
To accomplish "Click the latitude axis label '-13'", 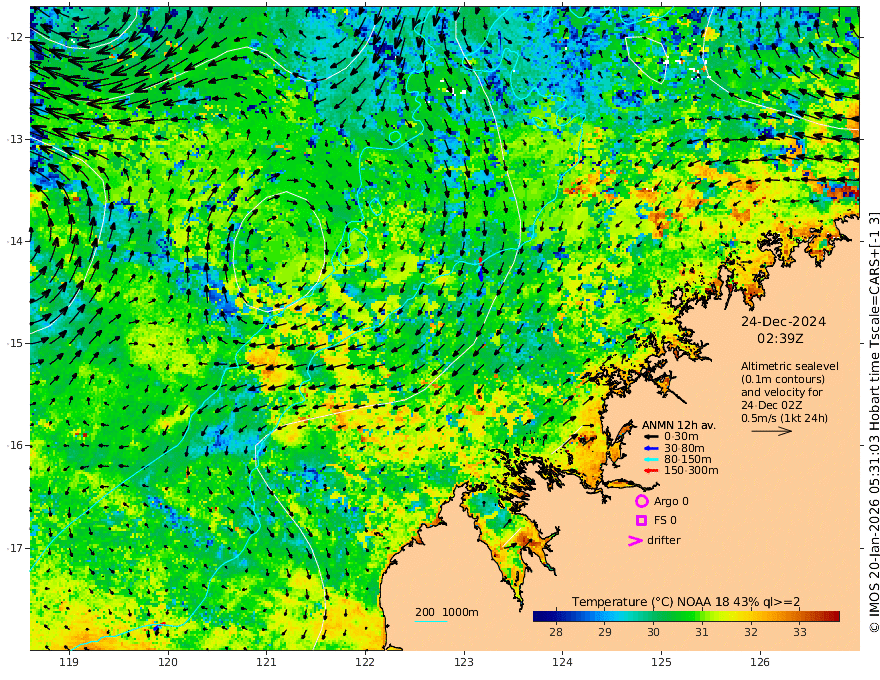I will point(15,139).
